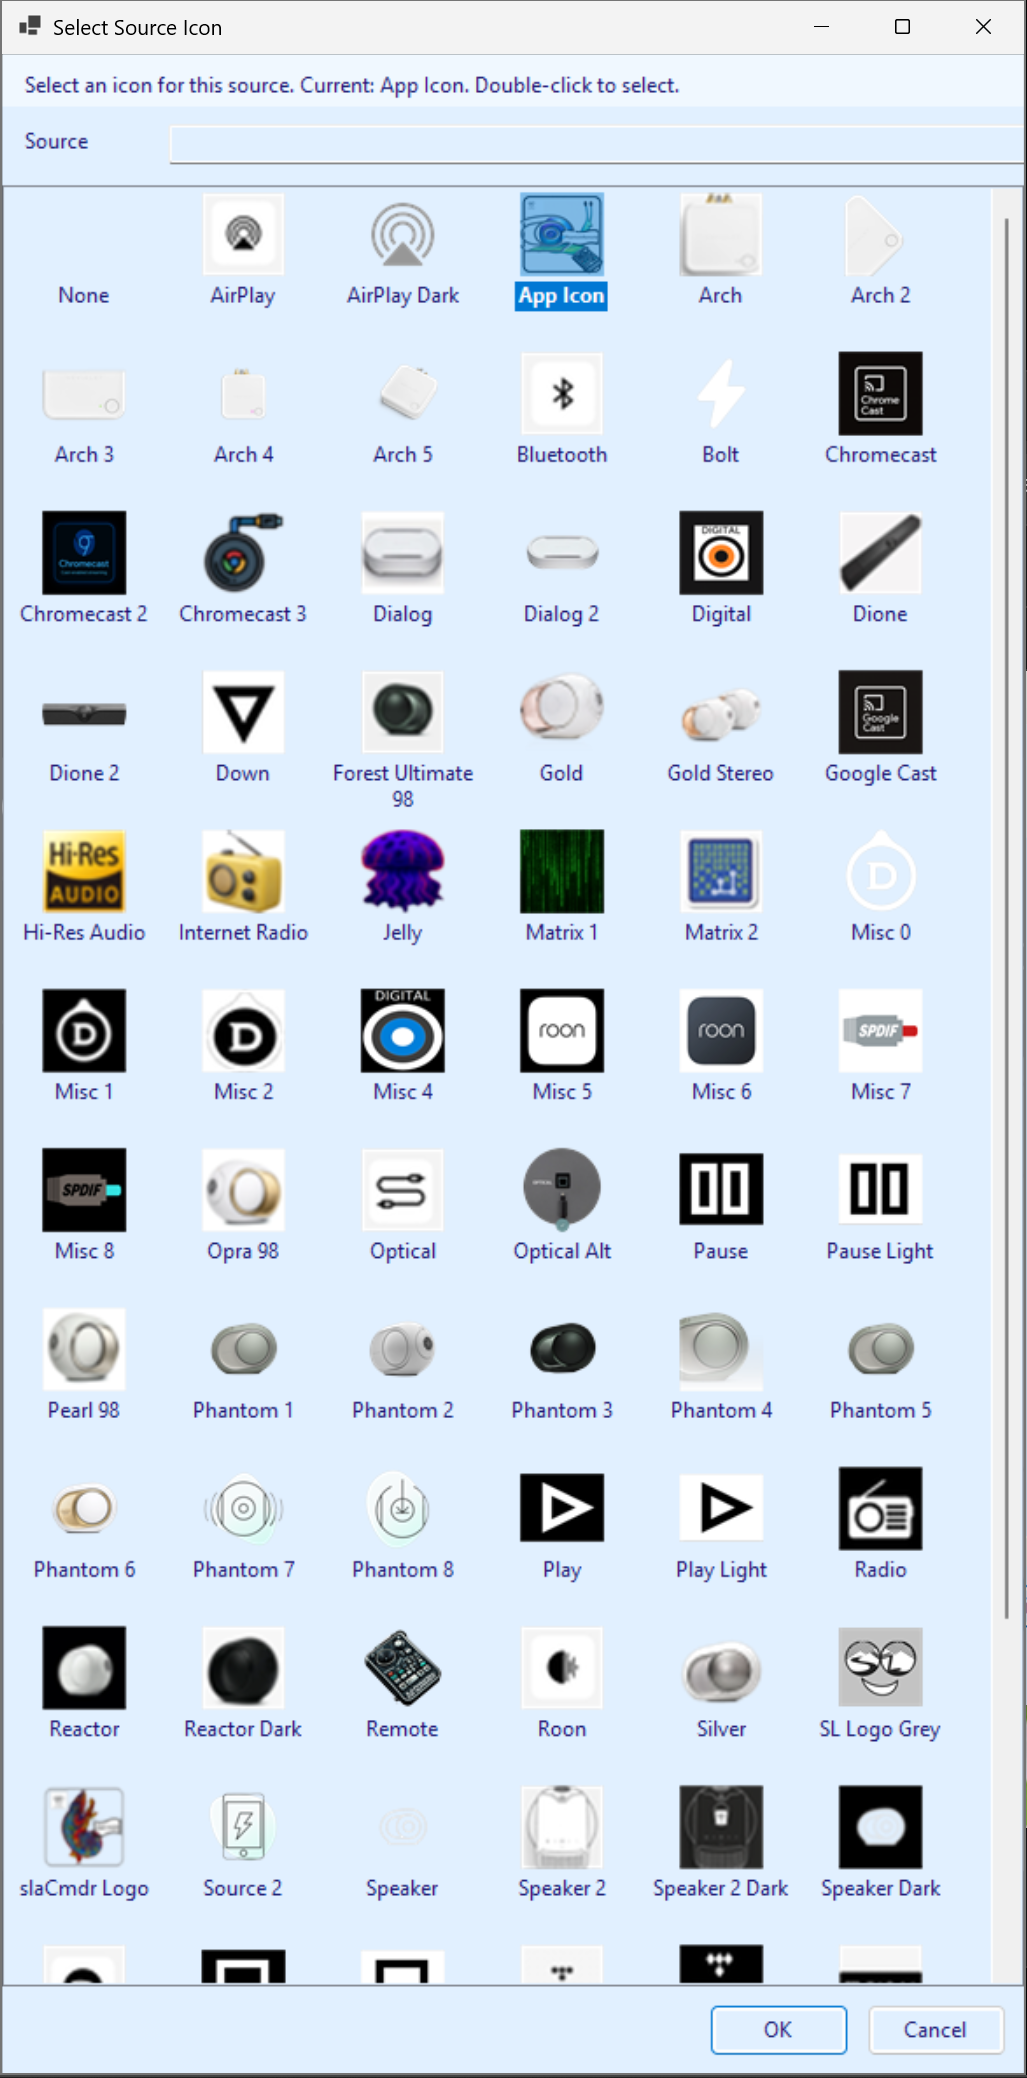Select the Pause icon
This screenshot has height=2078, width=1027.
[x=721, y=1189]
